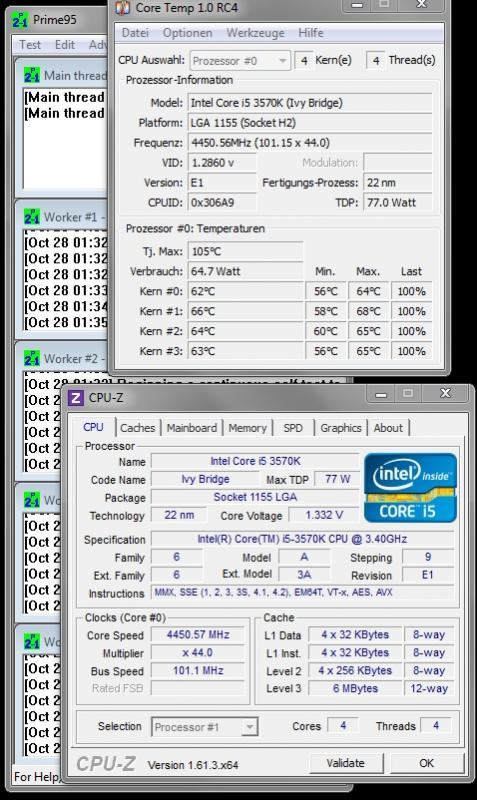This screenshot has height=800, width=477.
Task: Click the Kern(e) count box in Core Temp
Action: (x=304, y=61)
